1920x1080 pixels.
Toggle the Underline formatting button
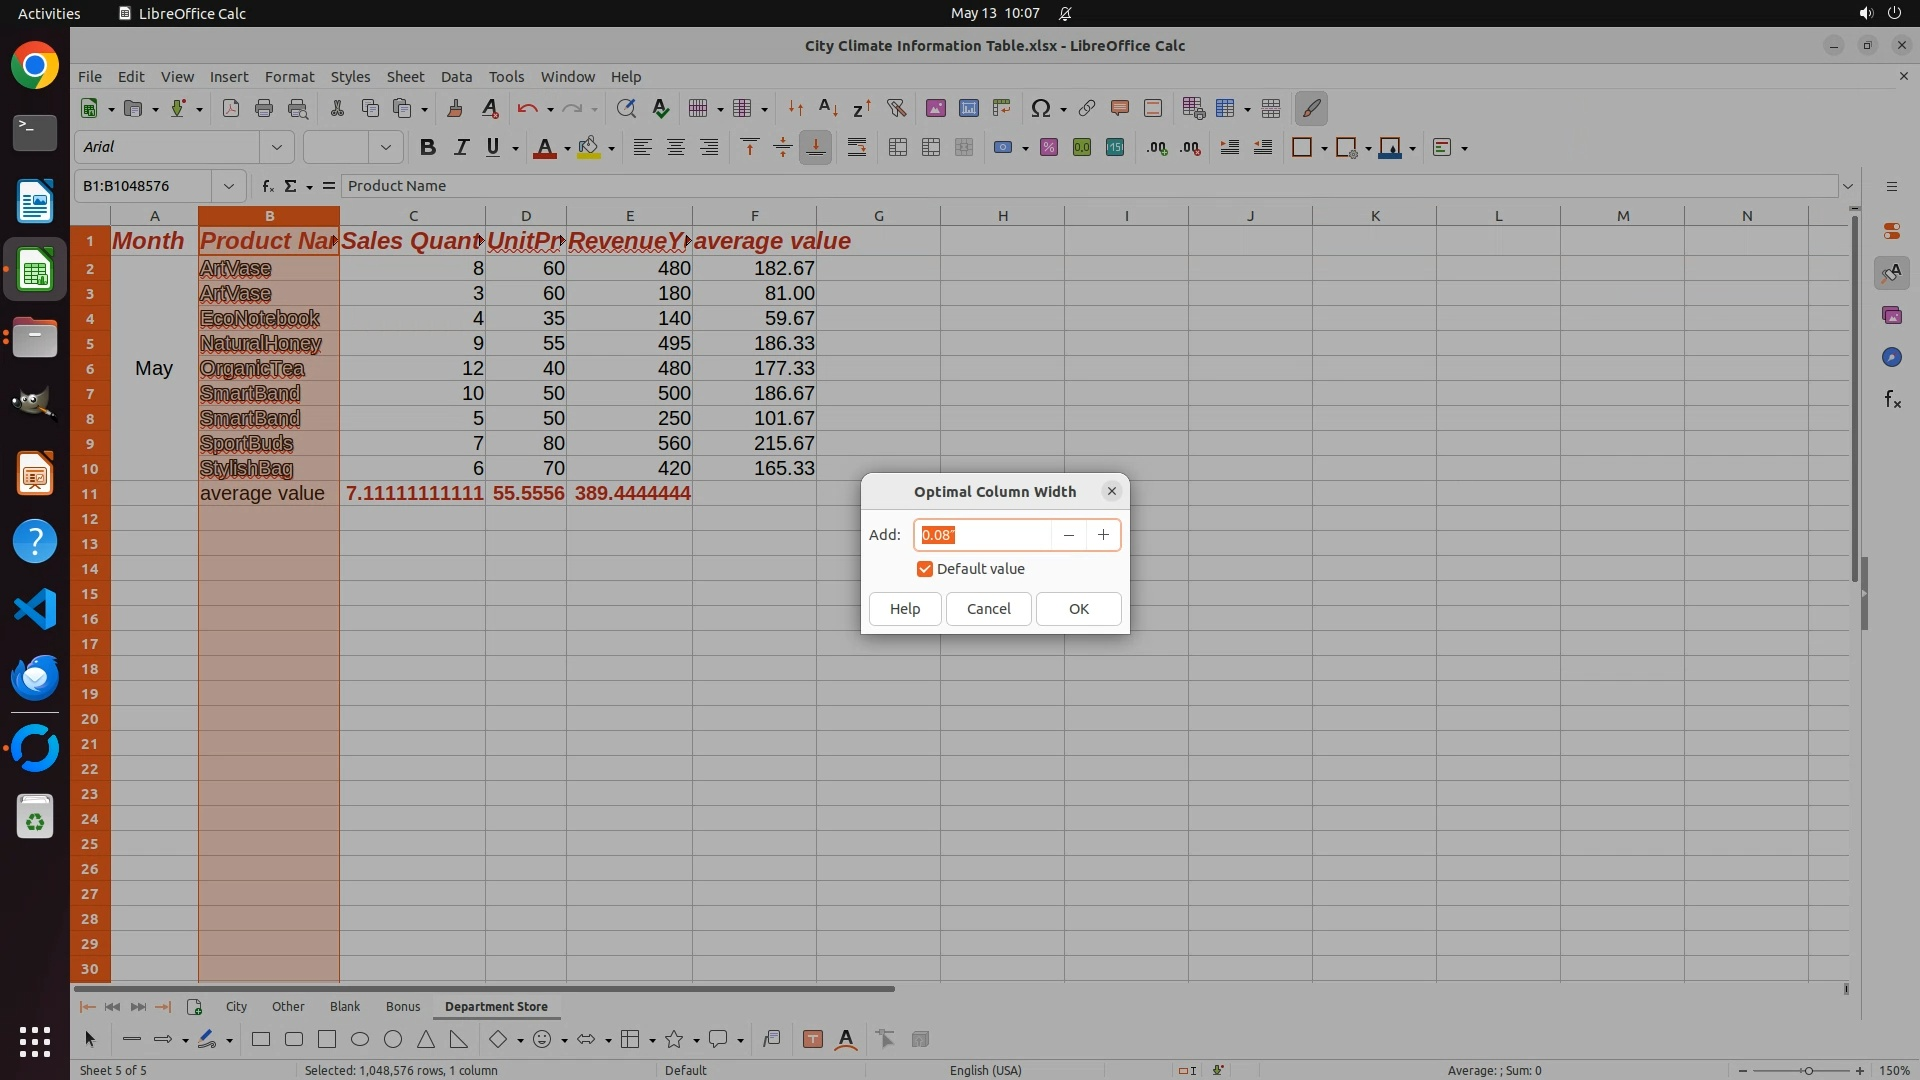pos(492,147)
